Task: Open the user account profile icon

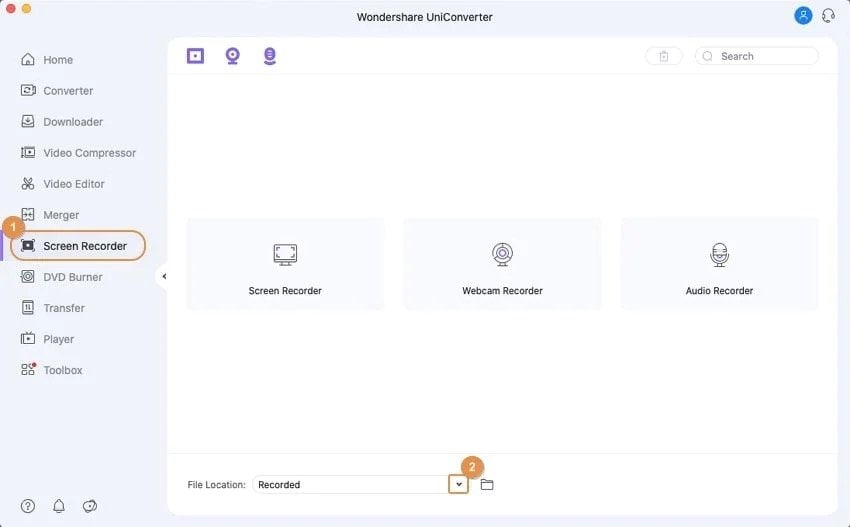Action: click(803, 15)
